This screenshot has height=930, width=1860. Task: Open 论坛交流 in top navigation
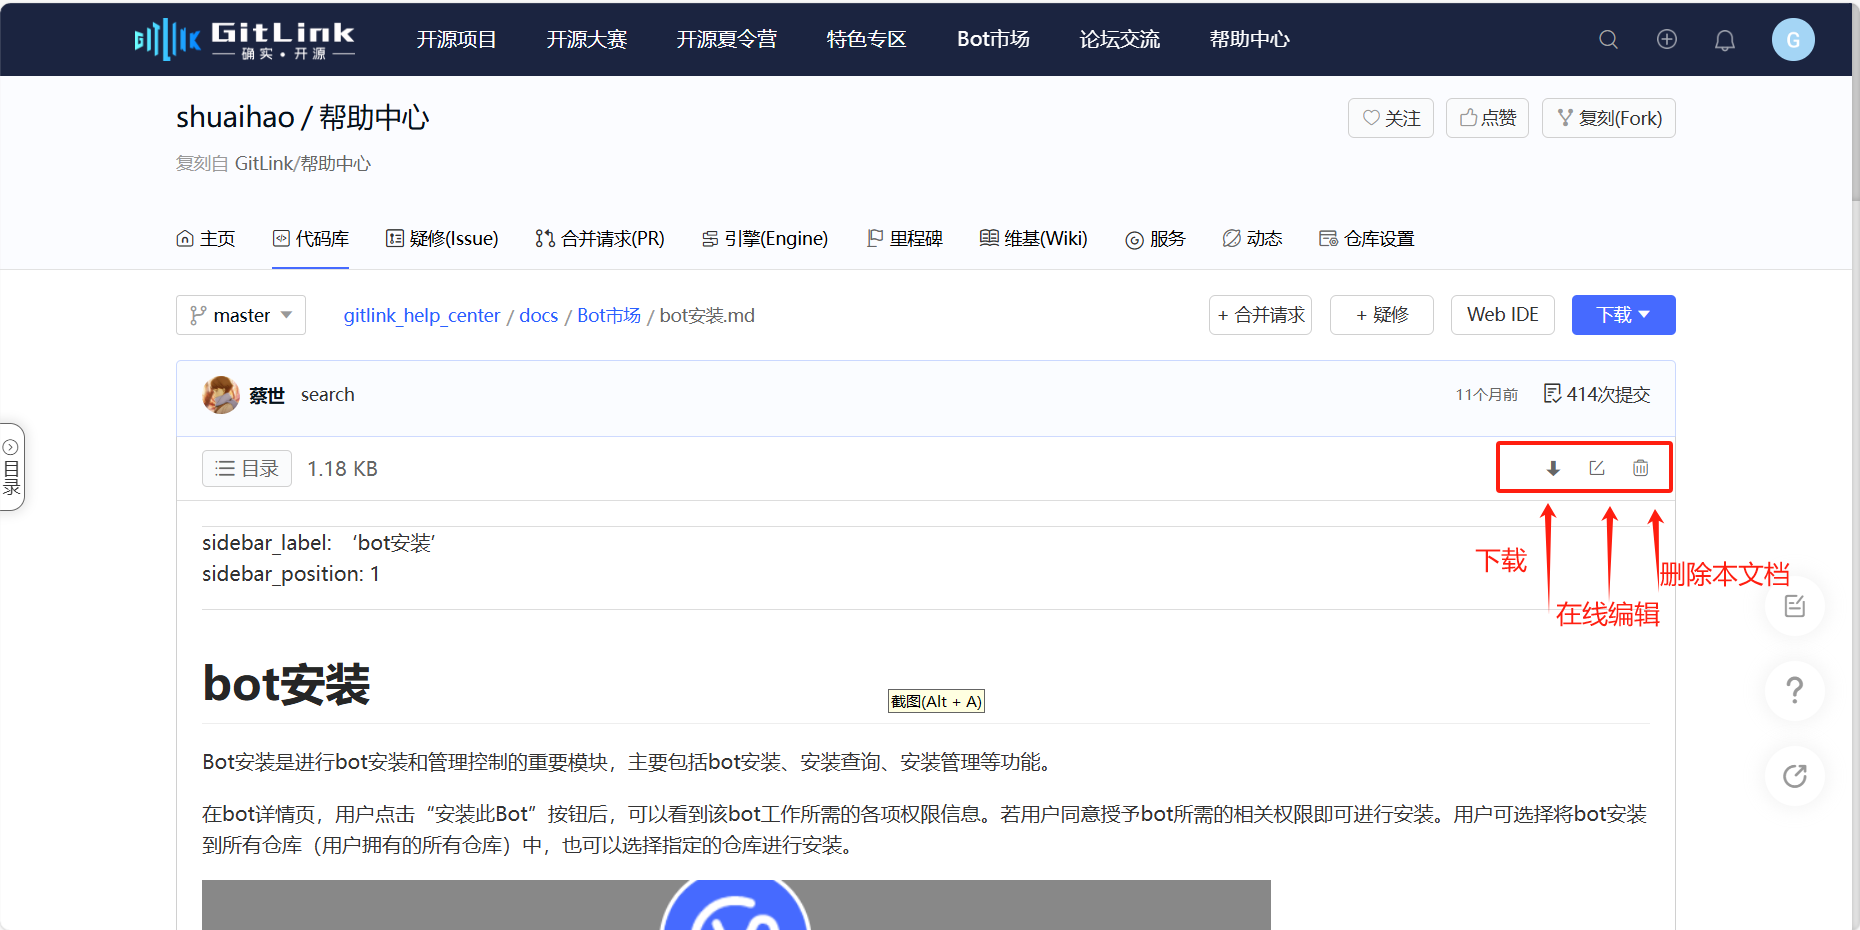coord(1120,39)
